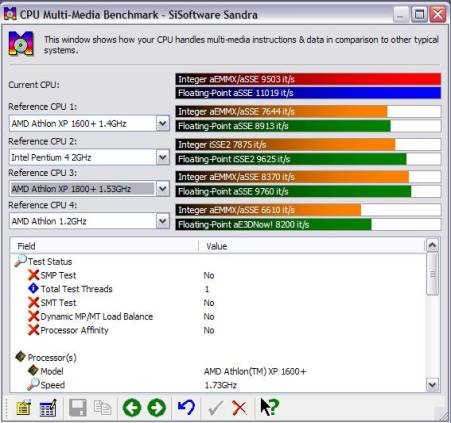
Task: Open the What's This help cursor icon
Action: 269,407
